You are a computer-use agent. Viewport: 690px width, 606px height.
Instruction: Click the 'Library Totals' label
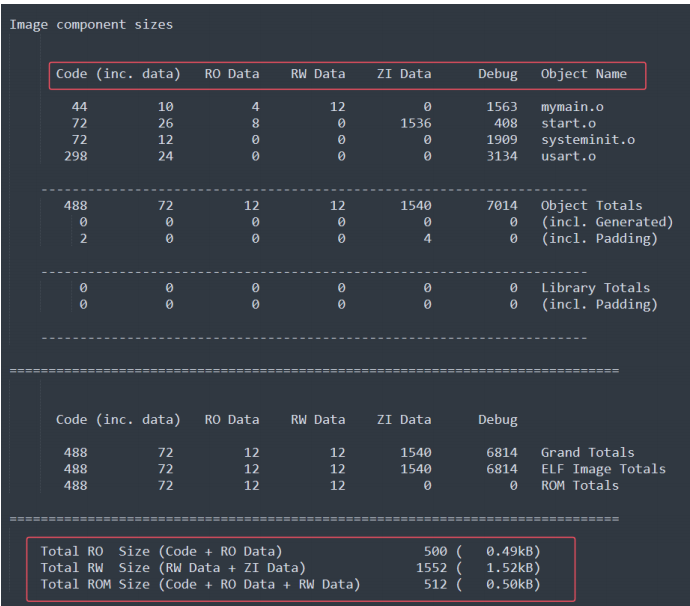point(595,288)
